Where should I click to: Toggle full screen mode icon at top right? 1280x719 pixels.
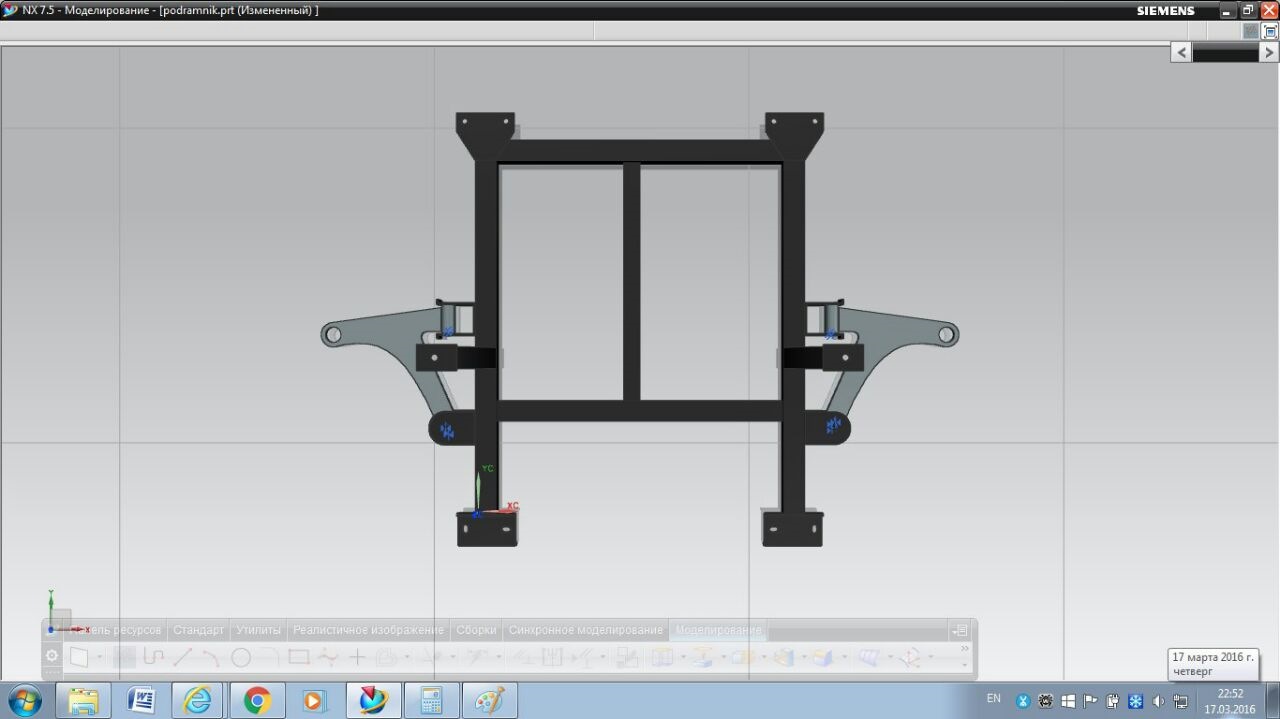[1271, 31]
